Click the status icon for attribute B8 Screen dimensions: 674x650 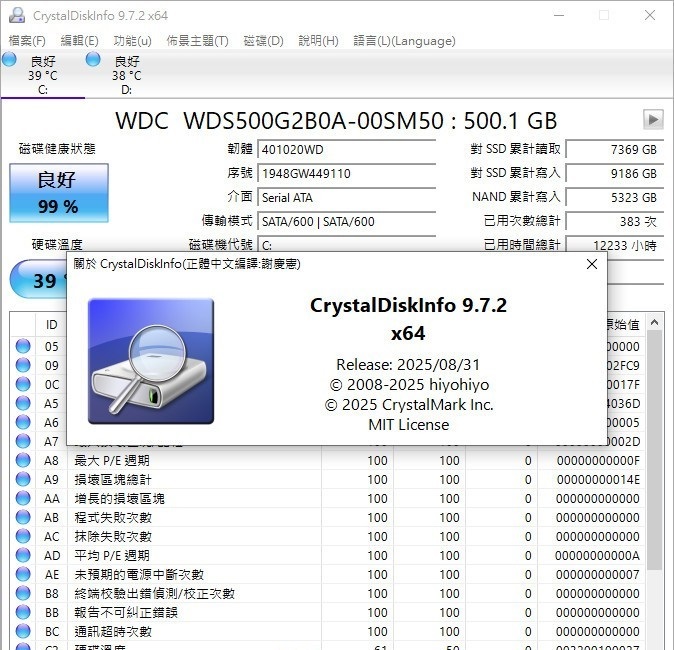[x=23, y=593]
